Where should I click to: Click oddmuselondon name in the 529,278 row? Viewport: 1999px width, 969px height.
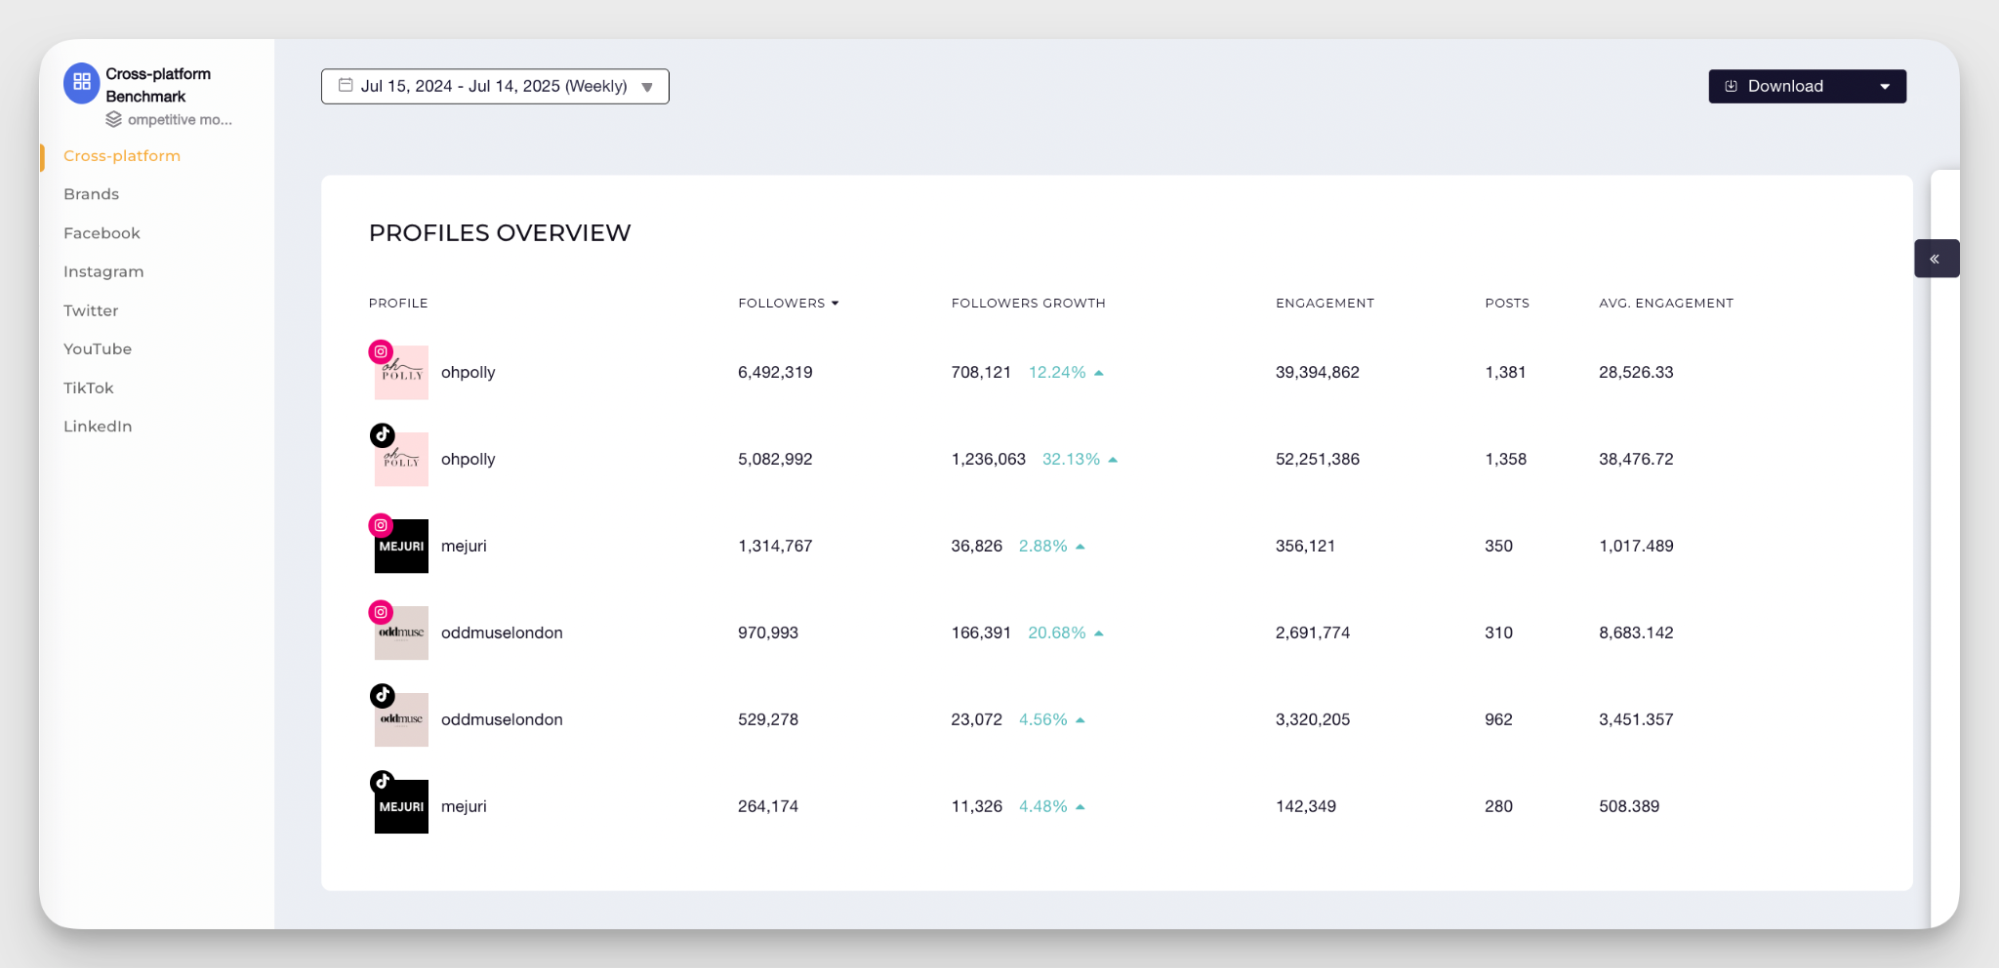[x=502, y=720]
